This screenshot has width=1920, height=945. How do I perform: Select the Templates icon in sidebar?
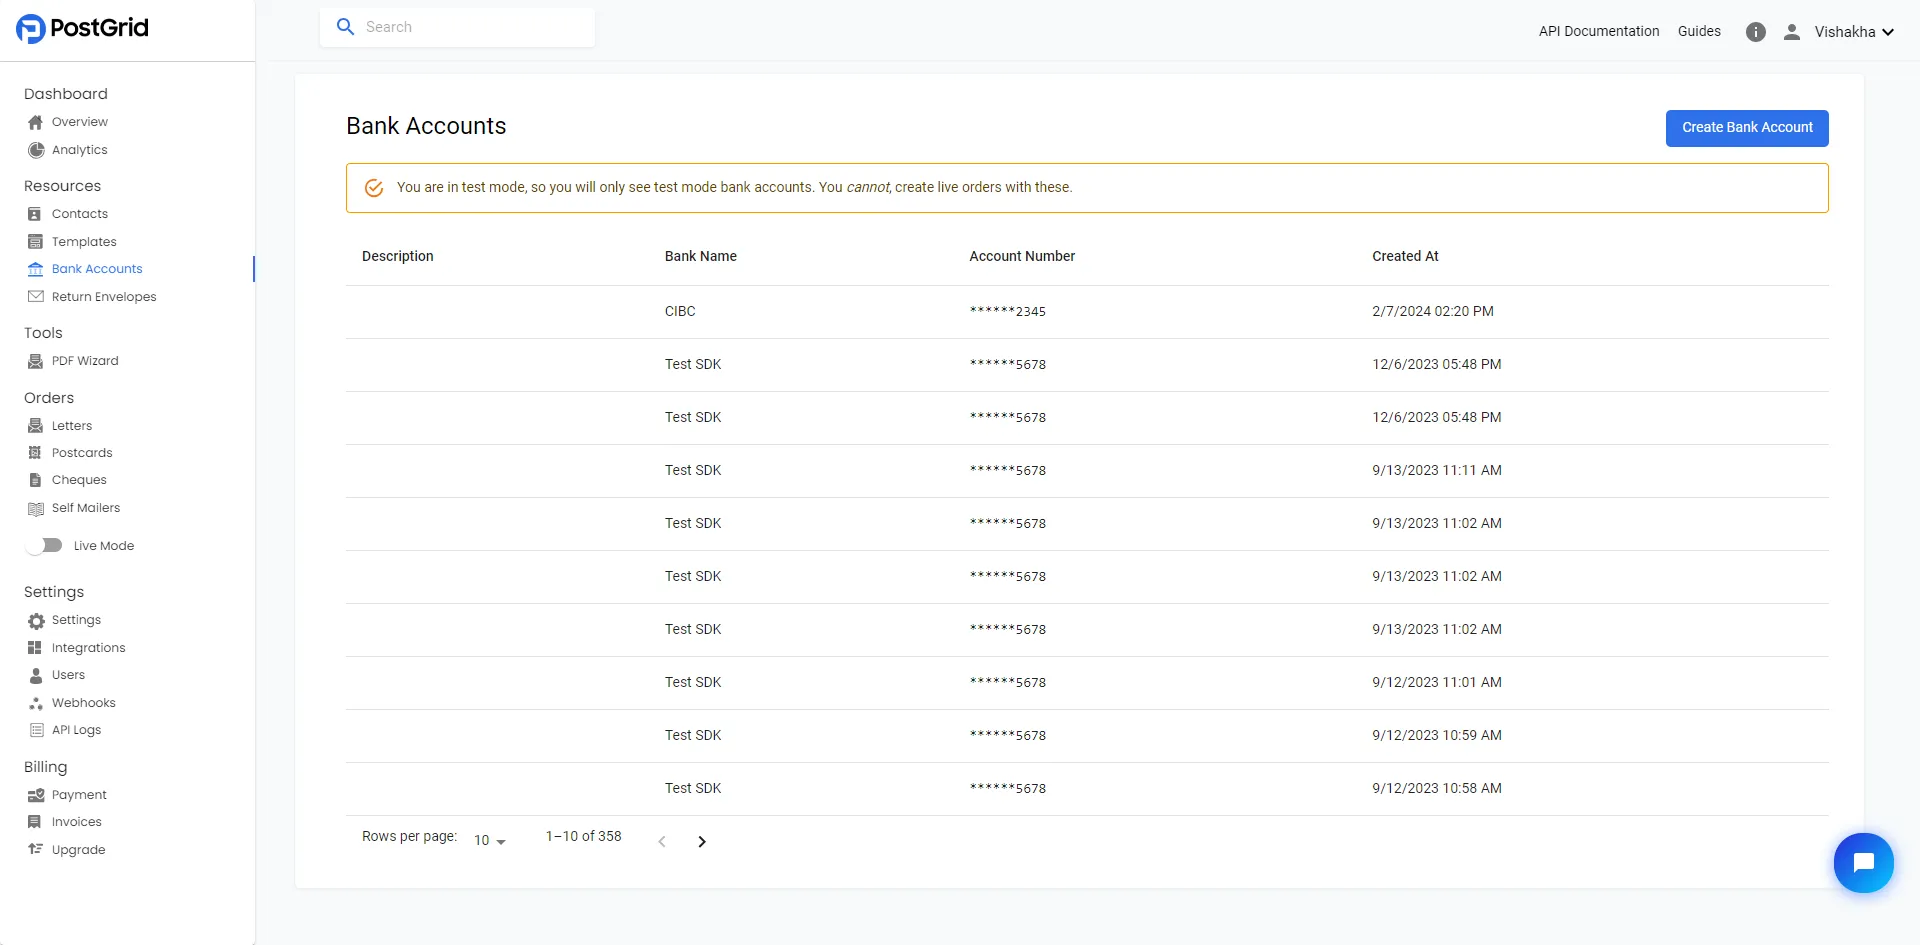point(36,241)
